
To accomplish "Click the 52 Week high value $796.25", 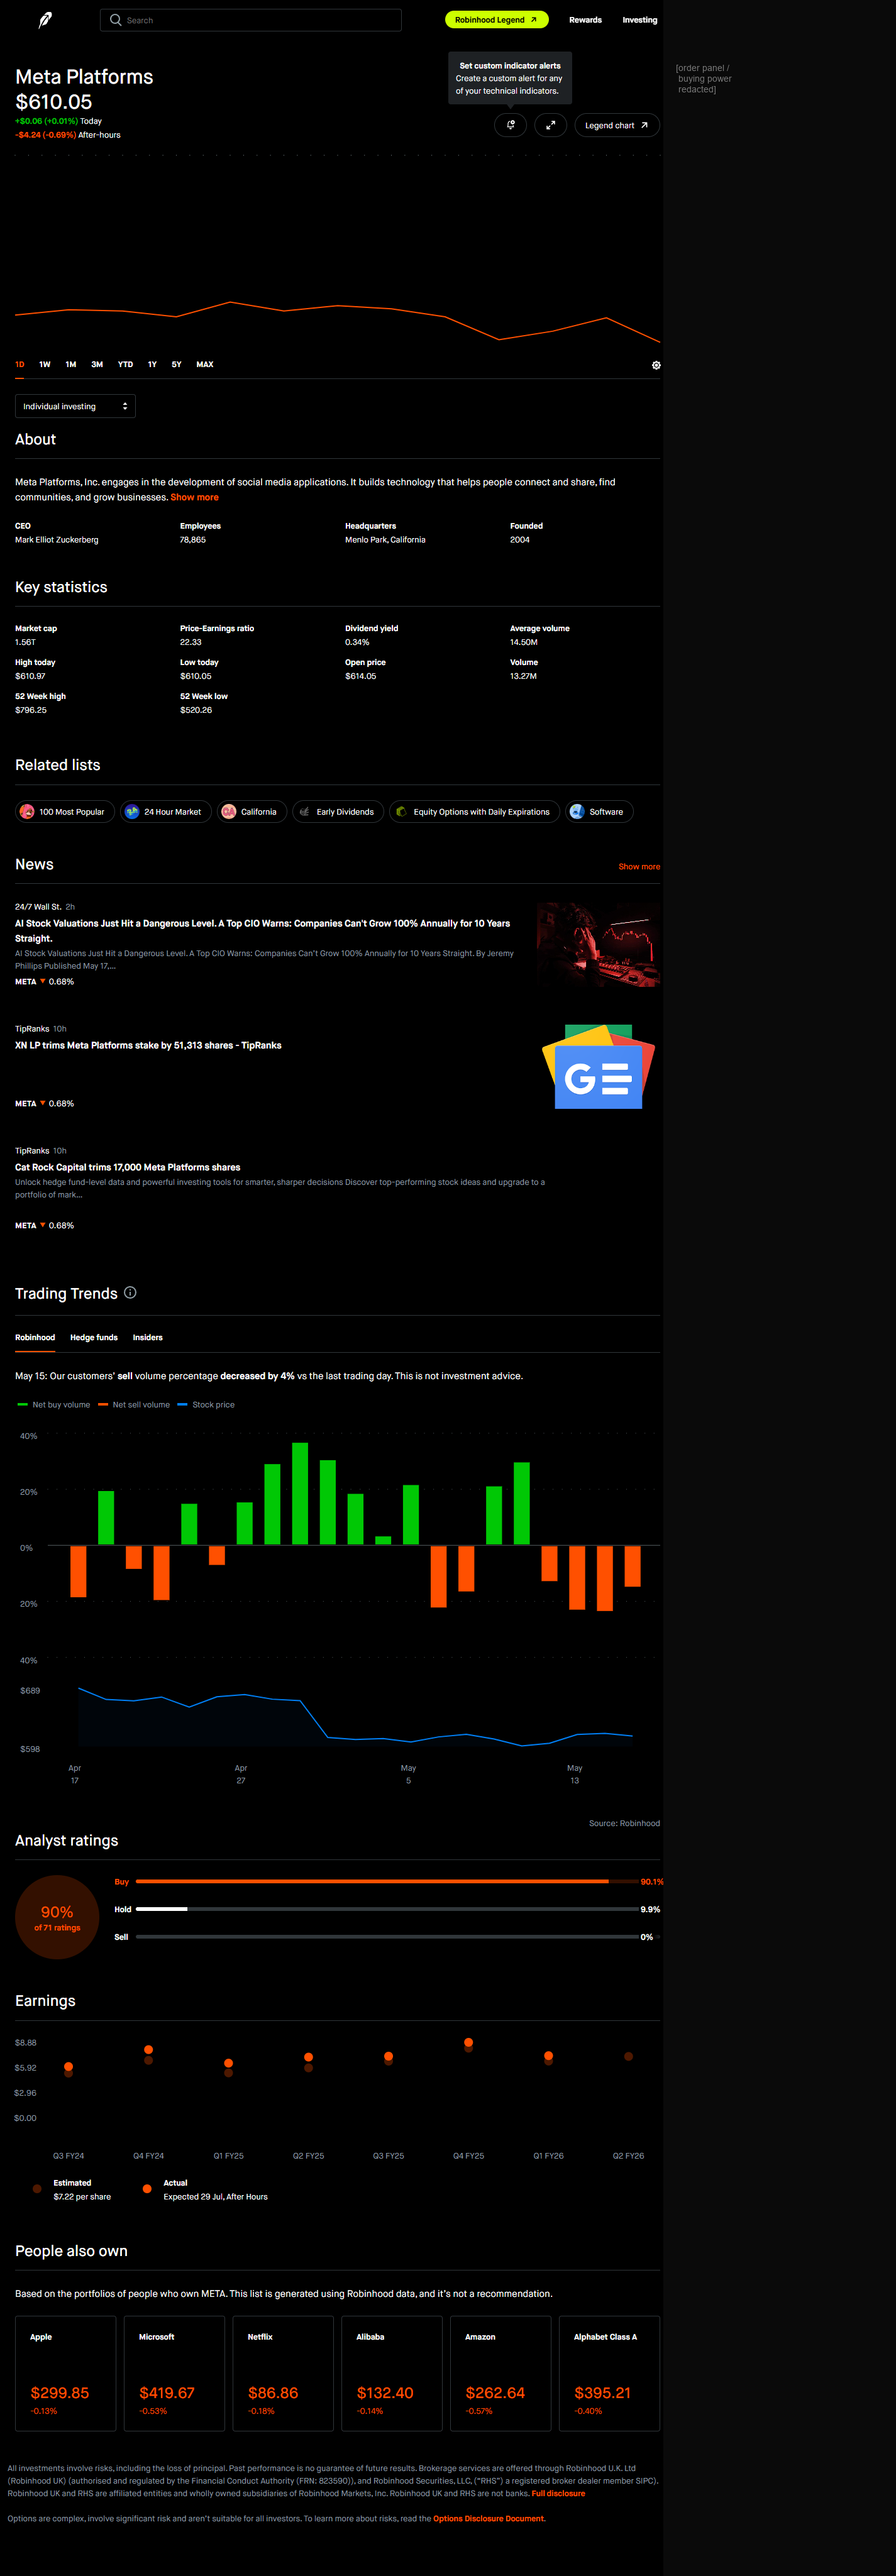I will click(31, 710).
